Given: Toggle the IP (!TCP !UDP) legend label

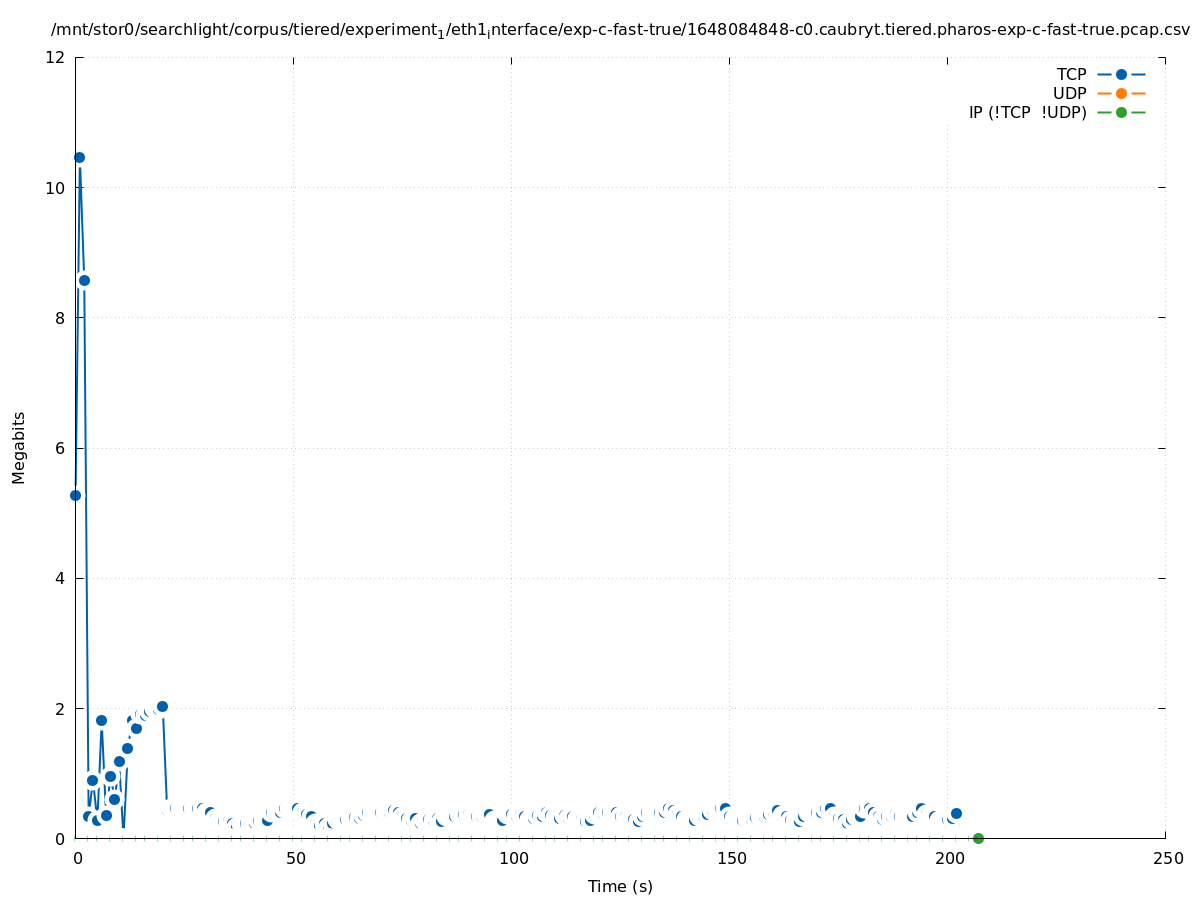Looking at the screenshot, I should coord(1027,112).
